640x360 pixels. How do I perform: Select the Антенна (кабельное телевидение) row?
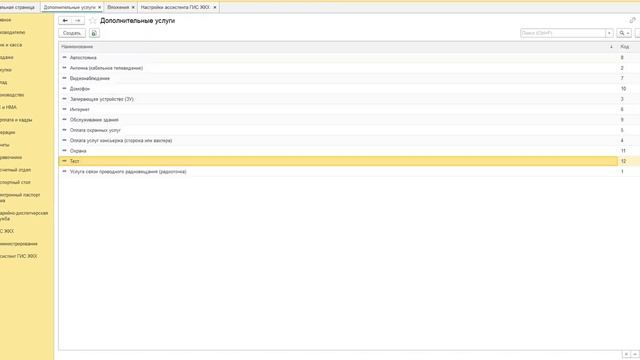[338, 68]
